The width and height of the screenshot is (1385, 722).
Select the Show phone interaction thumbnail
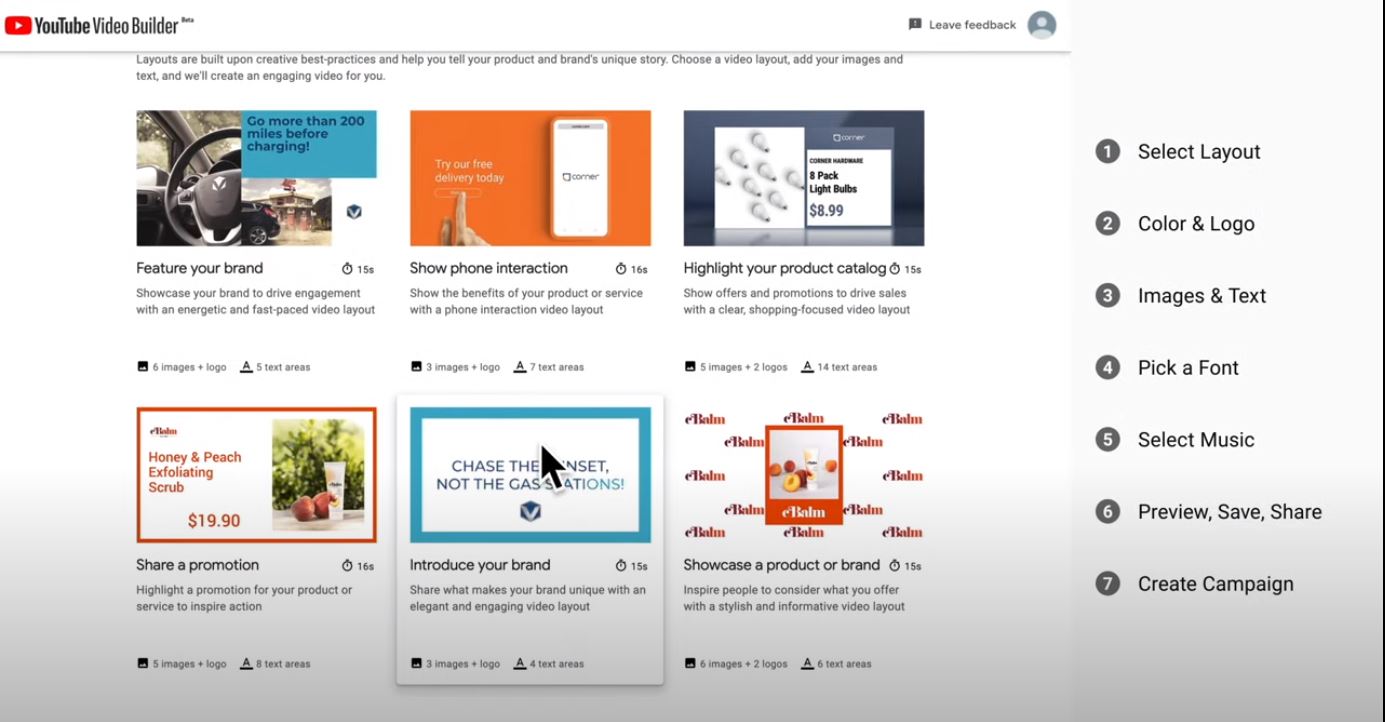click(530, 178)
